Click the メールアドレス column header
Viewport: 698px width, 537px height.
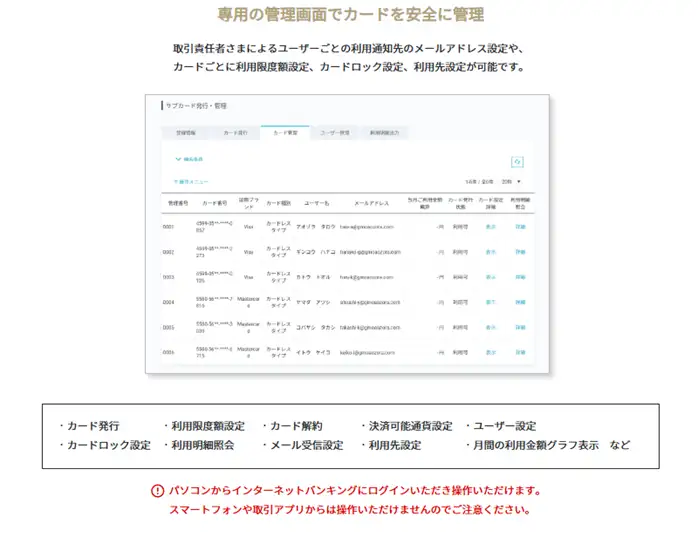pyautogui.click(x=370, y=203)
